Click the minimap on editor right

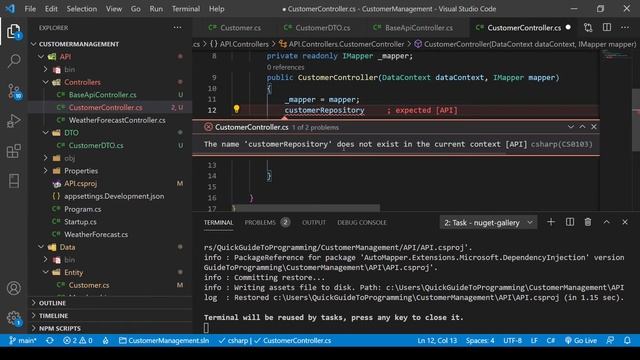point(615,54)
